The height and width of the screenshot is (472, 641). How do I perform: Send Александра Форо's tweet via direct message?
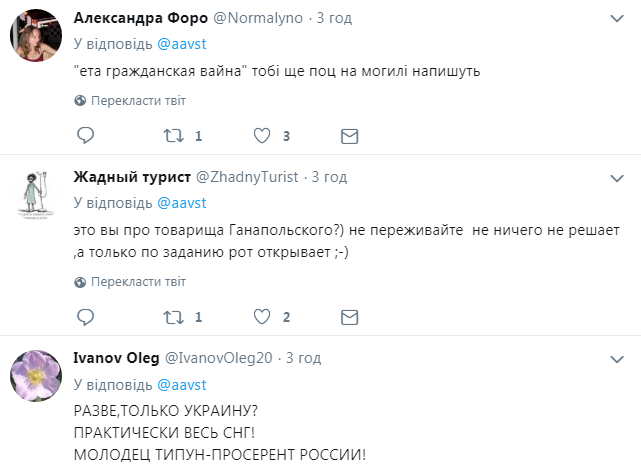pyautogui.click(x=349, y=136)
